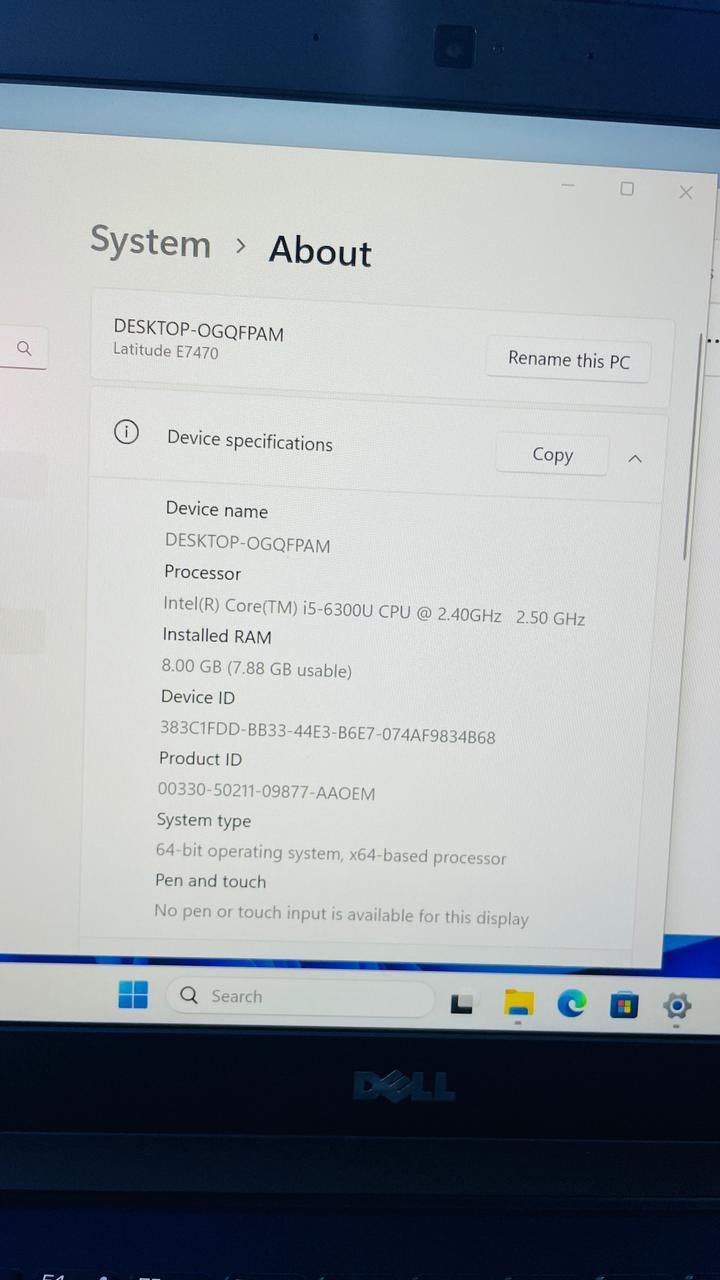Image resolution: width=720 pixels, height=1280 pixels.
Task: Click the Device specifications heading text
Action: point(249,441)
